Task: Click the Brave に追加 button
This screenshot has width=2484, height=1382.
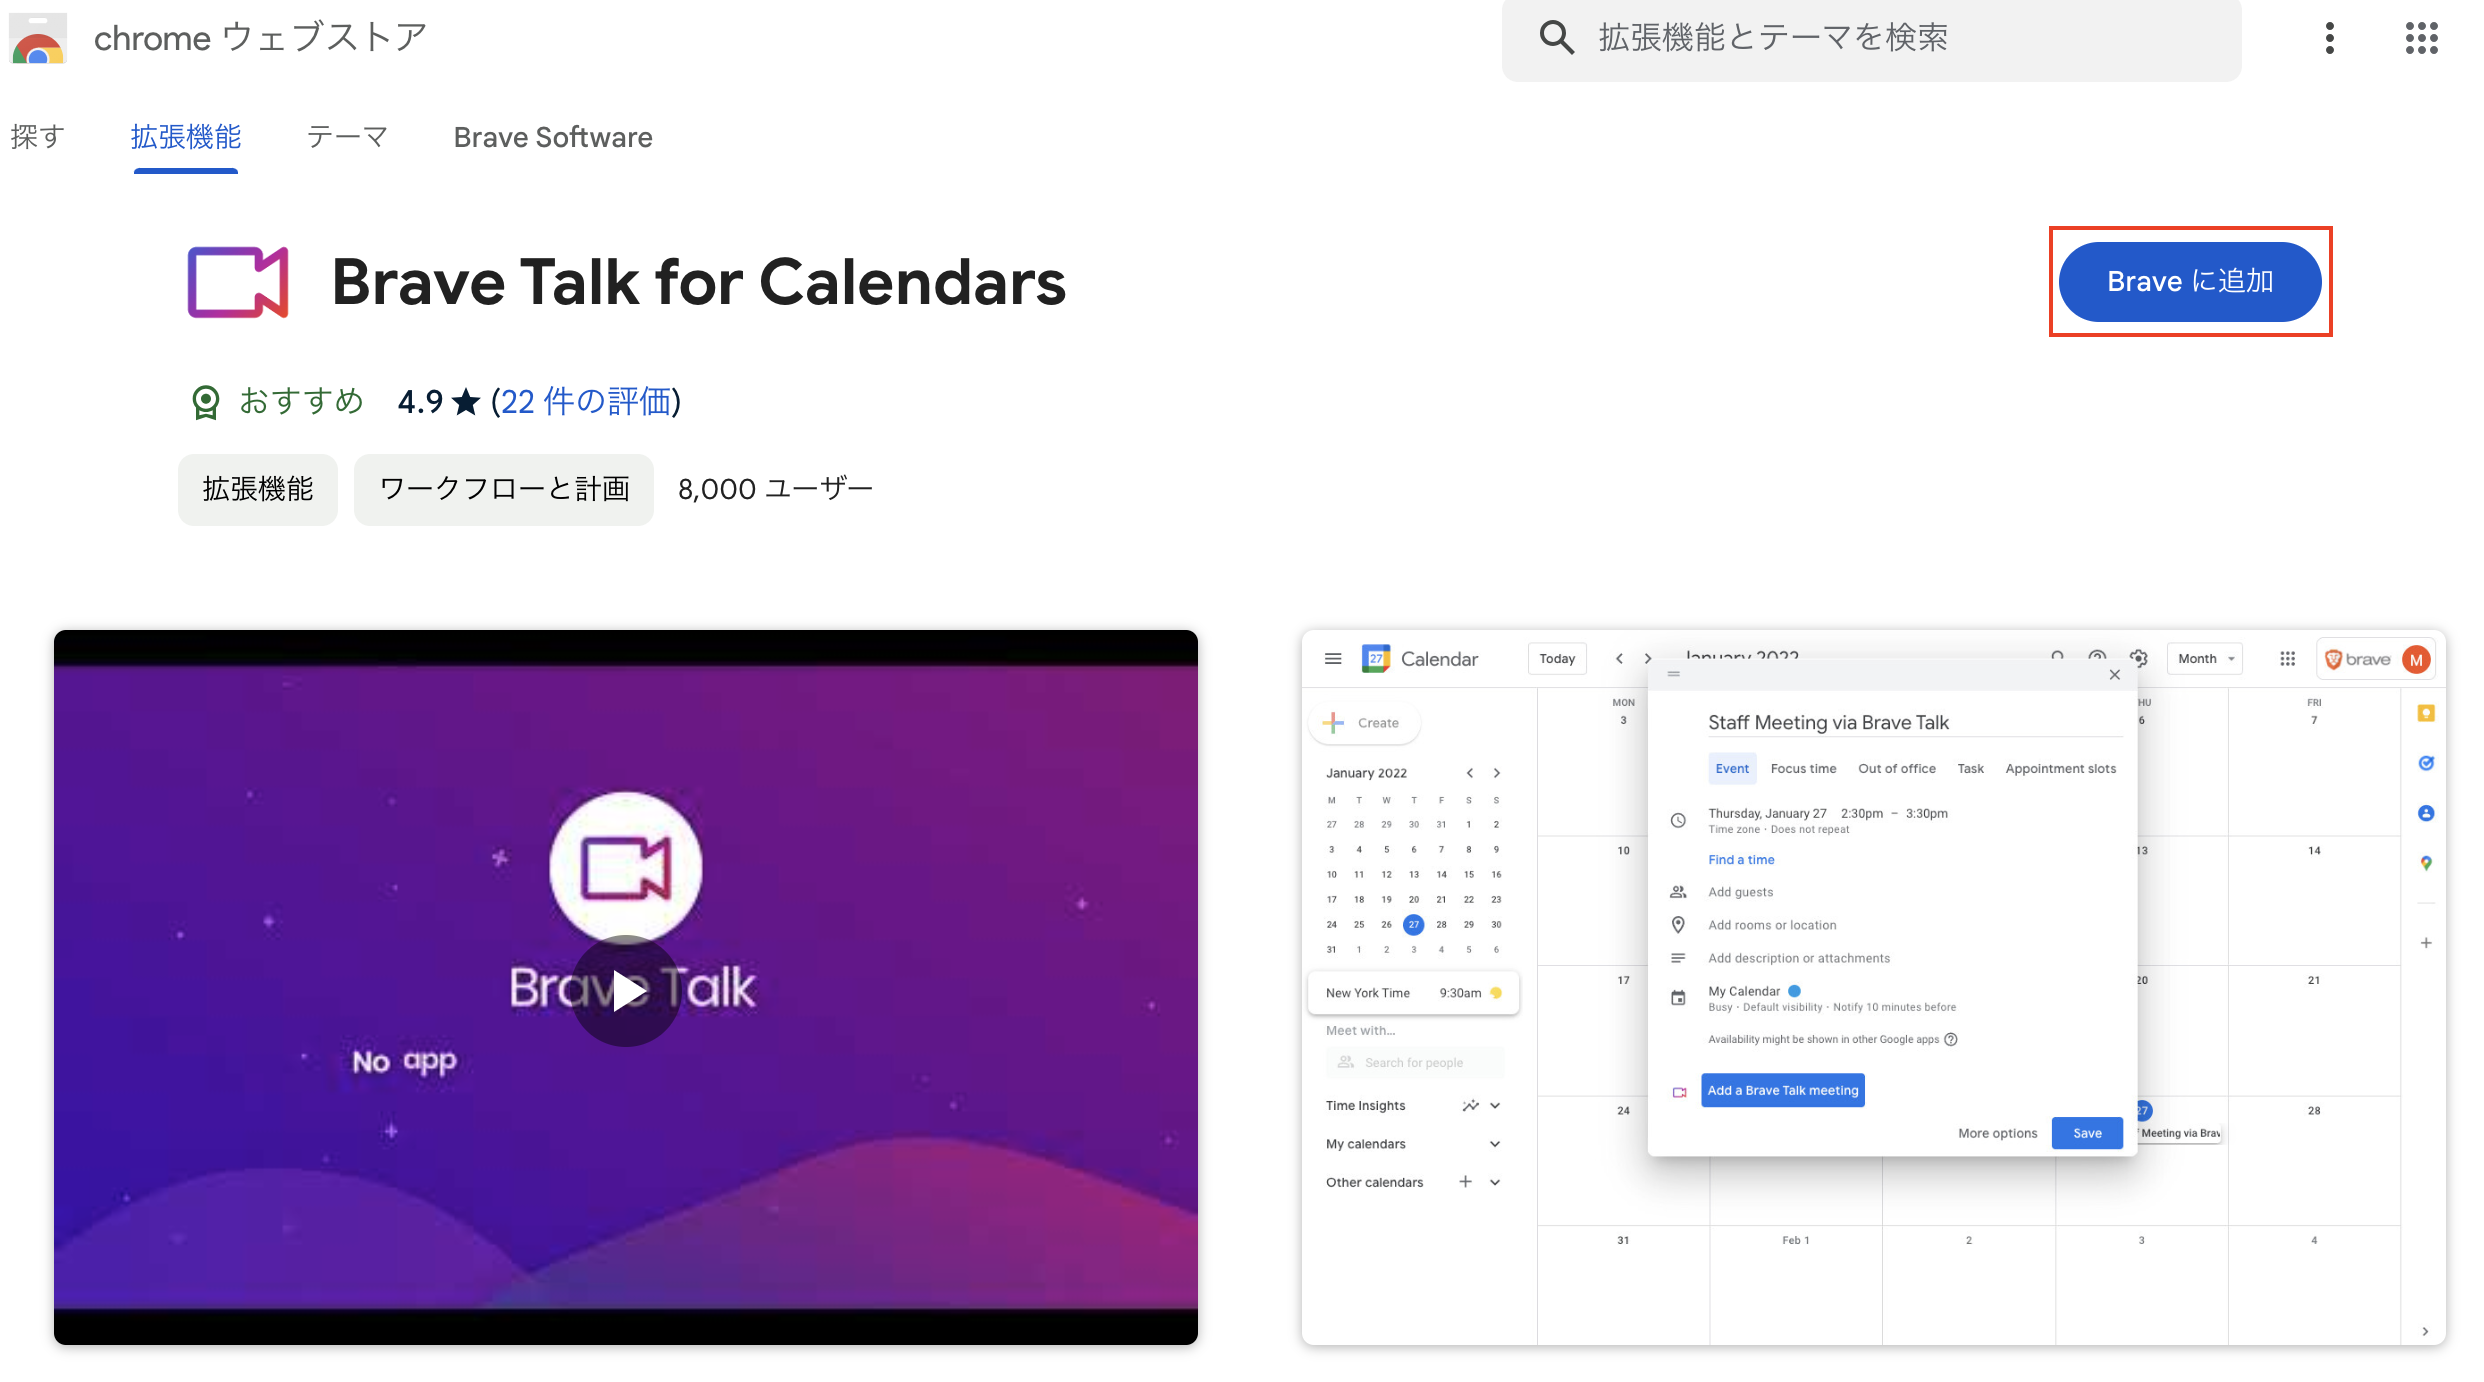Action: click(x=2190, y=282)
